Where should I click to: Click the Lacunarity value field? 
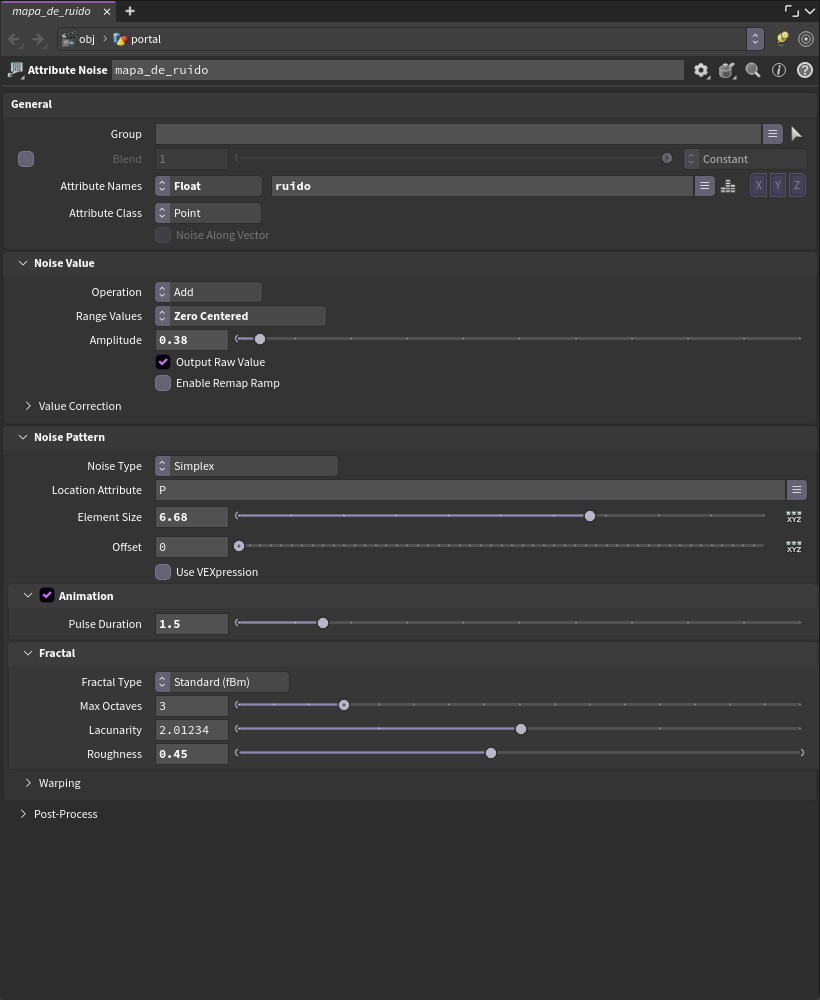coord(192,730)
